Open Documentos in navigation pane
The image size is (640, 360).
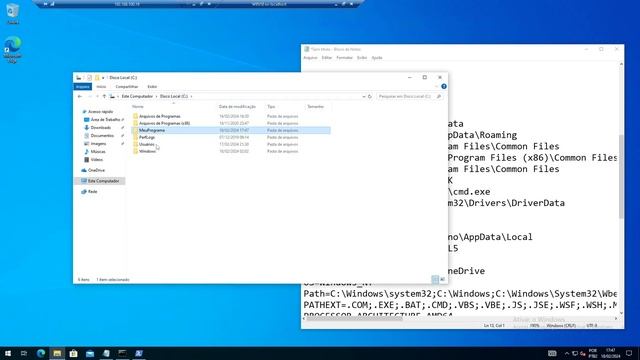(102, 136)
